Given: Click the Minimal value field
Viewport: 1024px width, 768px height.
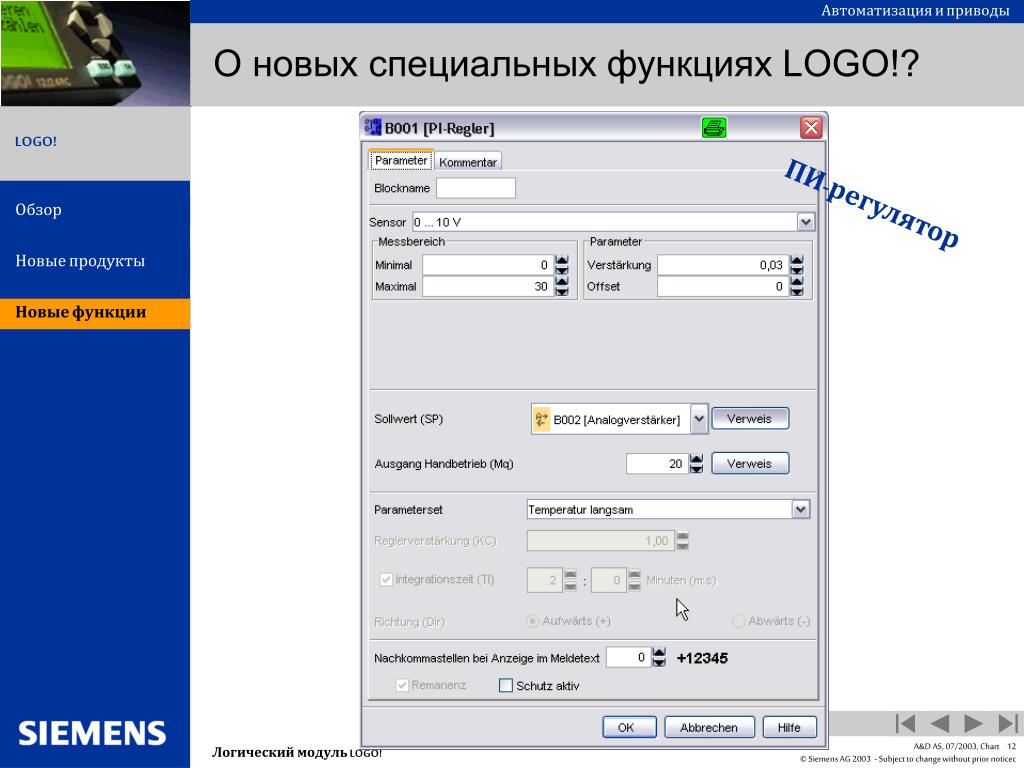Looking at the screenshot, I should tap(487, 265).
